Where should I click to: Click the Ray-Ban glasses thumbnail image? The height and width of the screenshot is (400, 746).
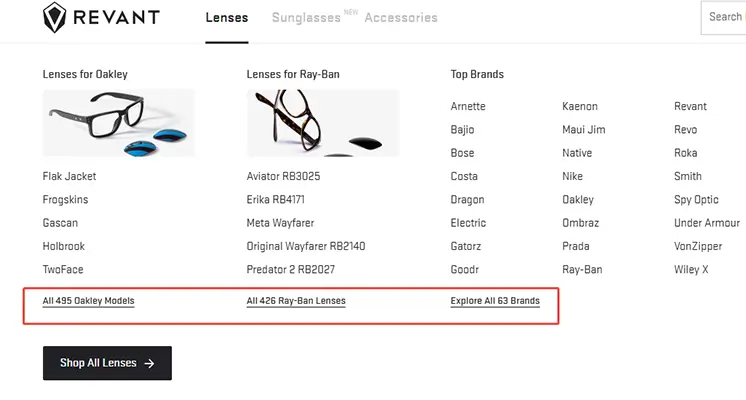[x=322, y=123]
